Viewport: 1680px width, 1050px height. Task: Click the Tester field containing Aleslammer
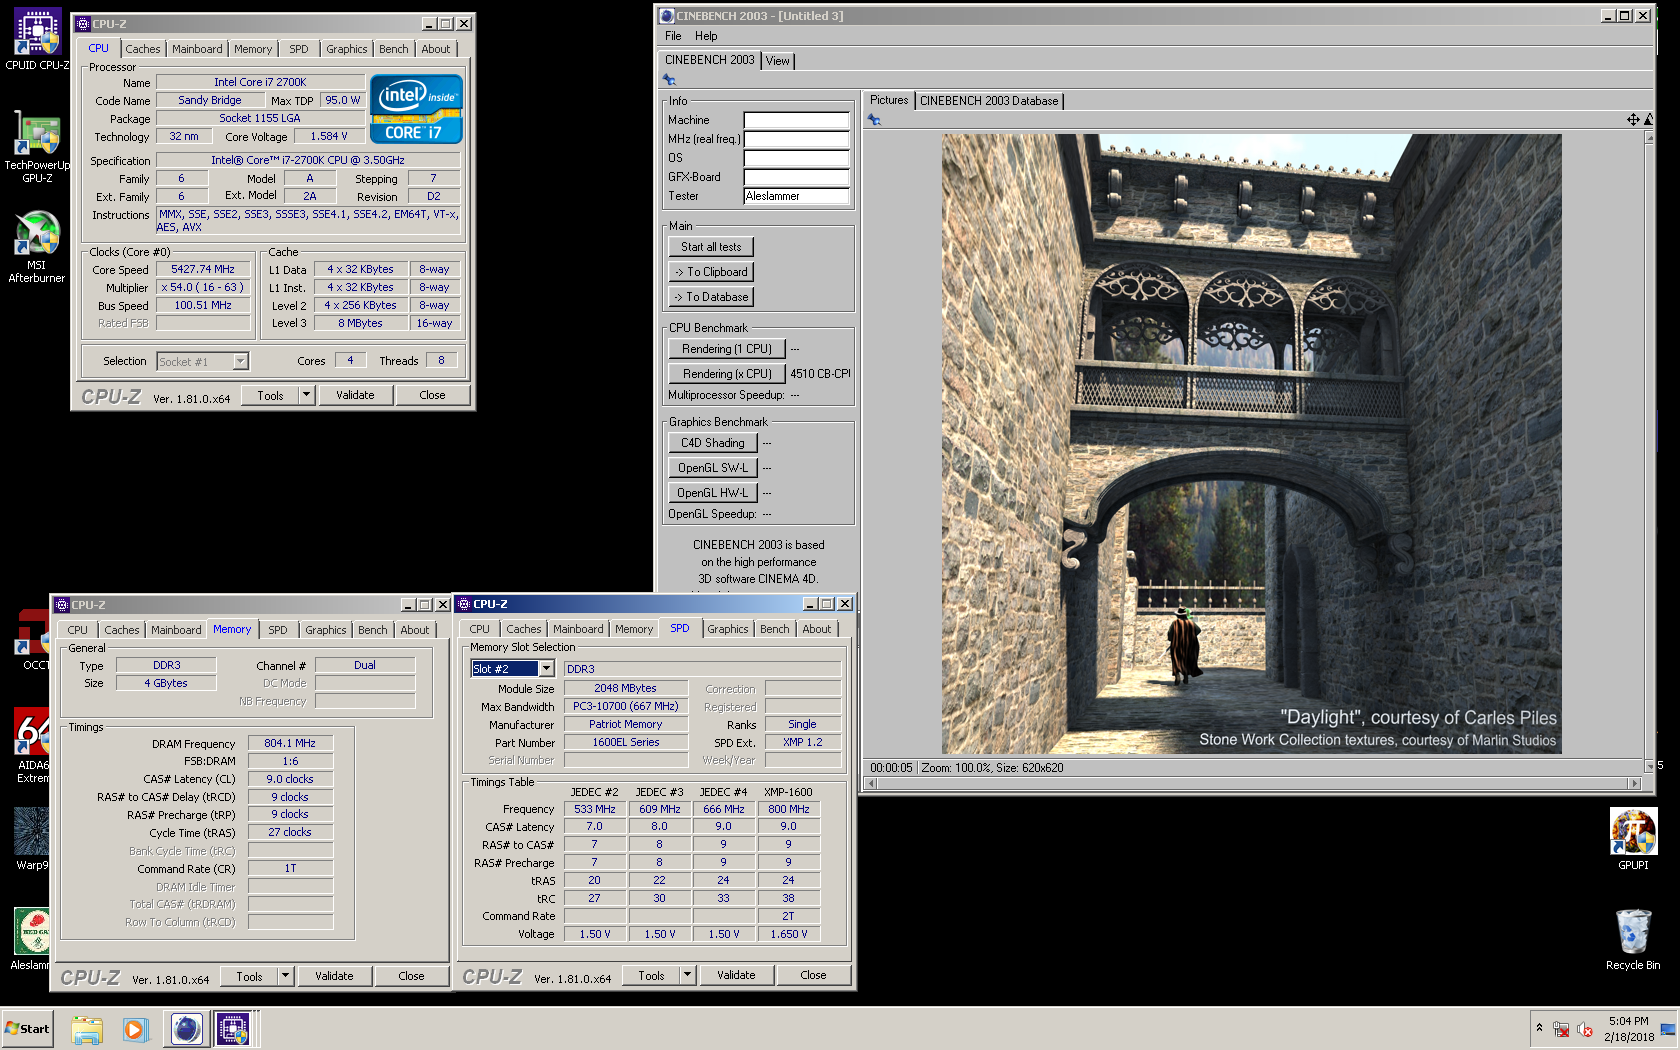tap(796, 196)
